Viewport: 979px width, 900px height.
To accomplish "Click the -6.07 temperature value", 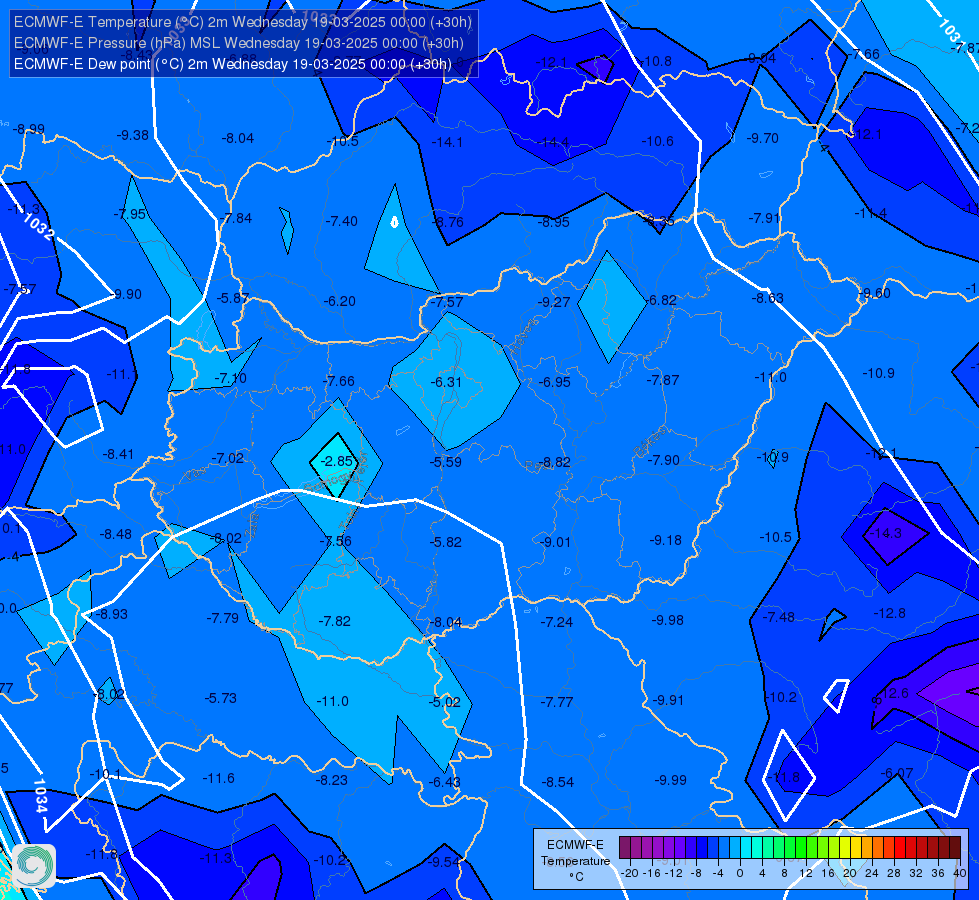I will (x=897, y=773).
